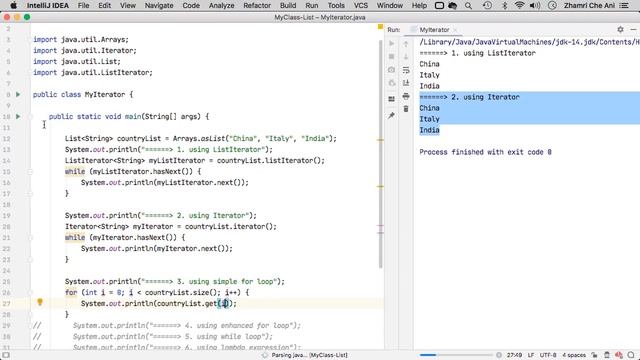Viewport: 640px width, 360px height.
Task: Restore layout using the Run panel layout icon
Action: [x=391, y=99]
